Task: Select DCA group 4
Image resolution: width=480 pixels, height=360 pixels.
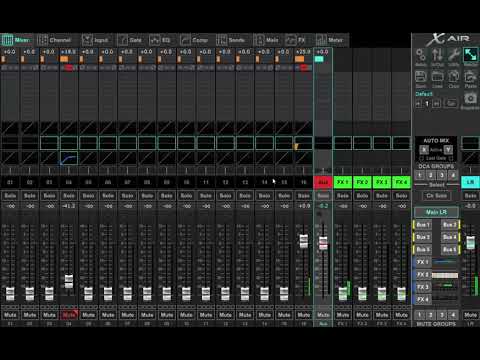Action: click(x=453, y=175)
